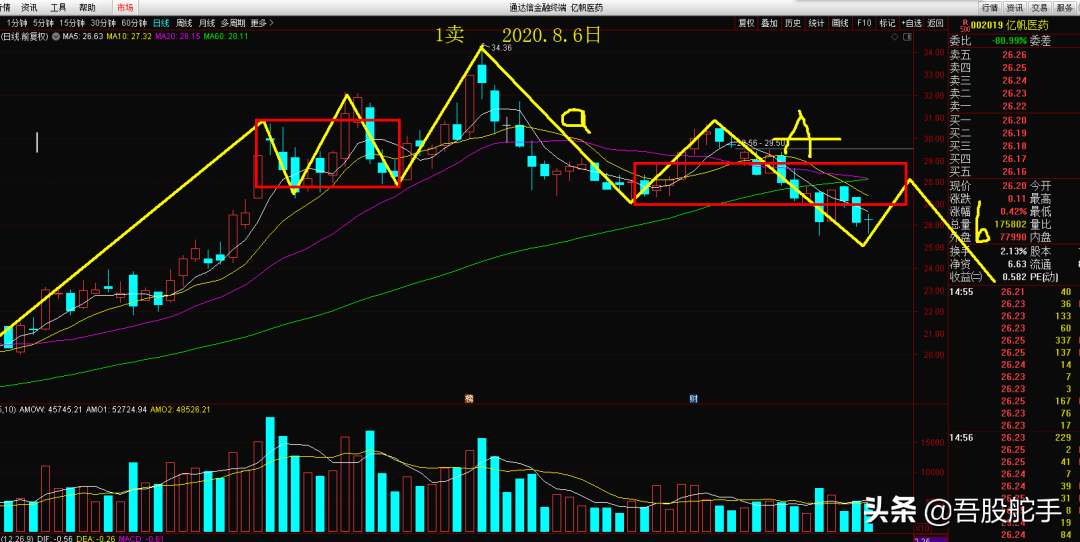The width and height of the screenshot is (1080, 542).
Task: Click the MA60: 28.11 indicator label
Action: click(225, 36)
